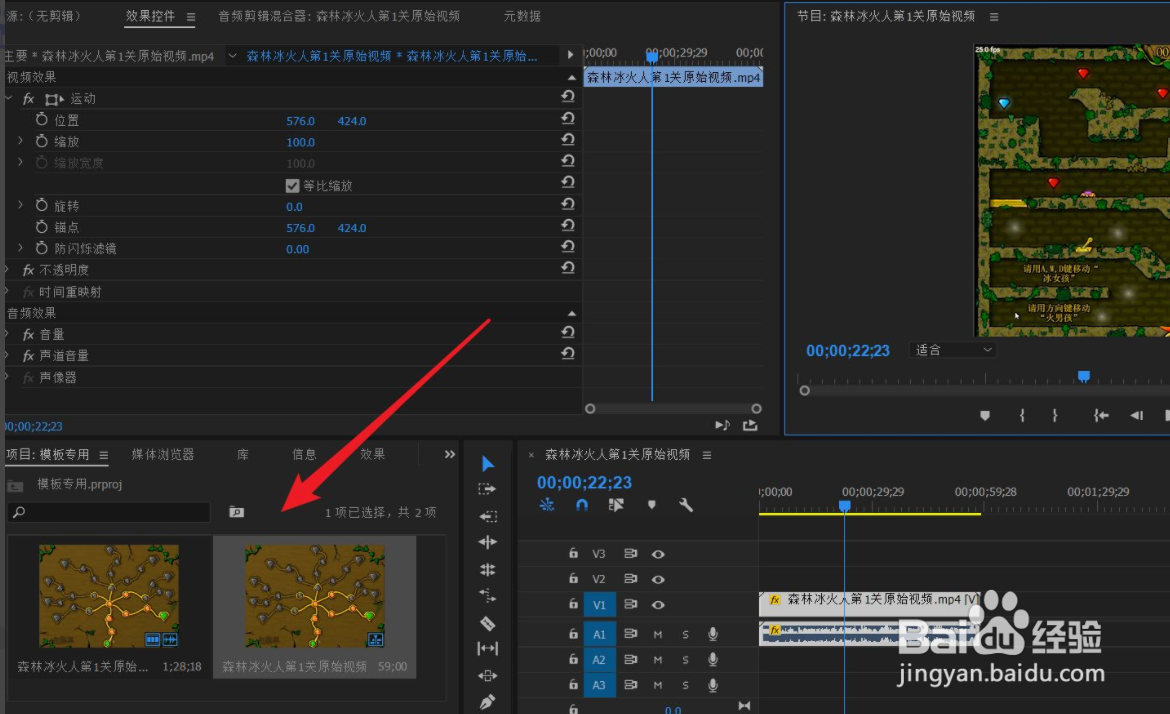Toggle sync lock on A1 track
Image resolution: width=1170 pixels, height=714 pixels.
pyautogui.click(x=631, y=633)
